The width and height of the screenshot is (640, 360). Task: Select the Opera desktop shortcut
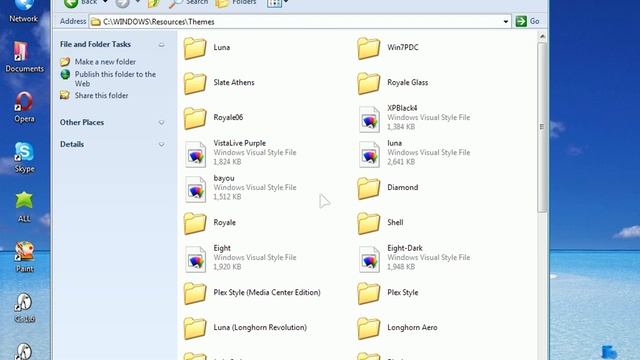click(x=24, y=107)
